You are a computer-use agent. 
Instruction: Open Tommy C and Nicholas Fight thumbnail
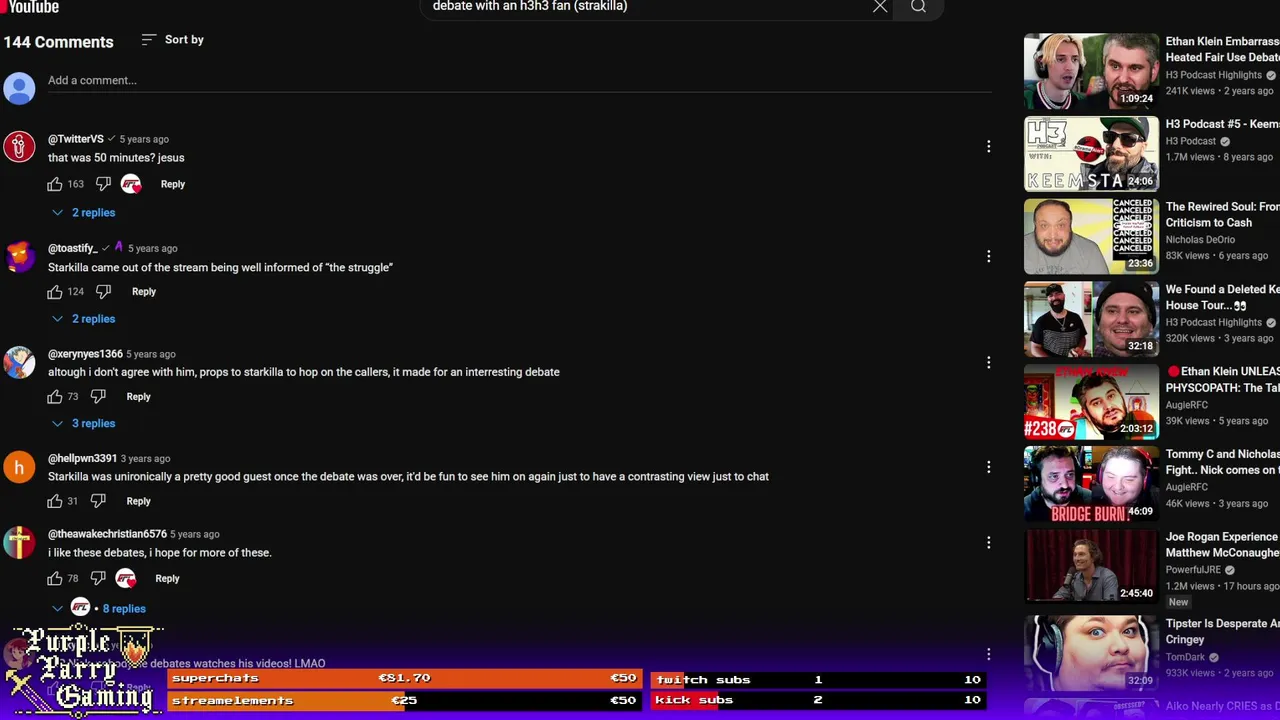[1091, 484]
